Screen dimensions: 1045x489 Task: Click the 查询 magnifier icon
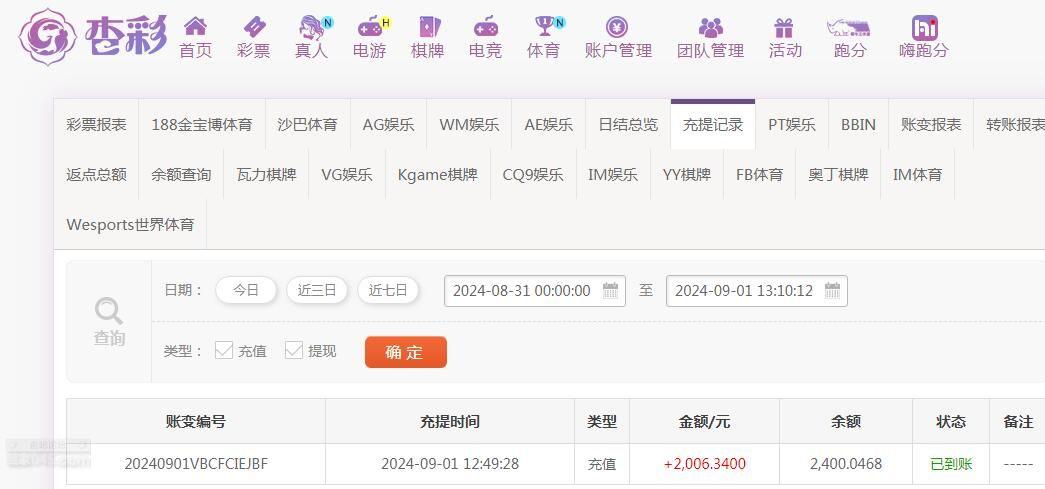(108, 311)
